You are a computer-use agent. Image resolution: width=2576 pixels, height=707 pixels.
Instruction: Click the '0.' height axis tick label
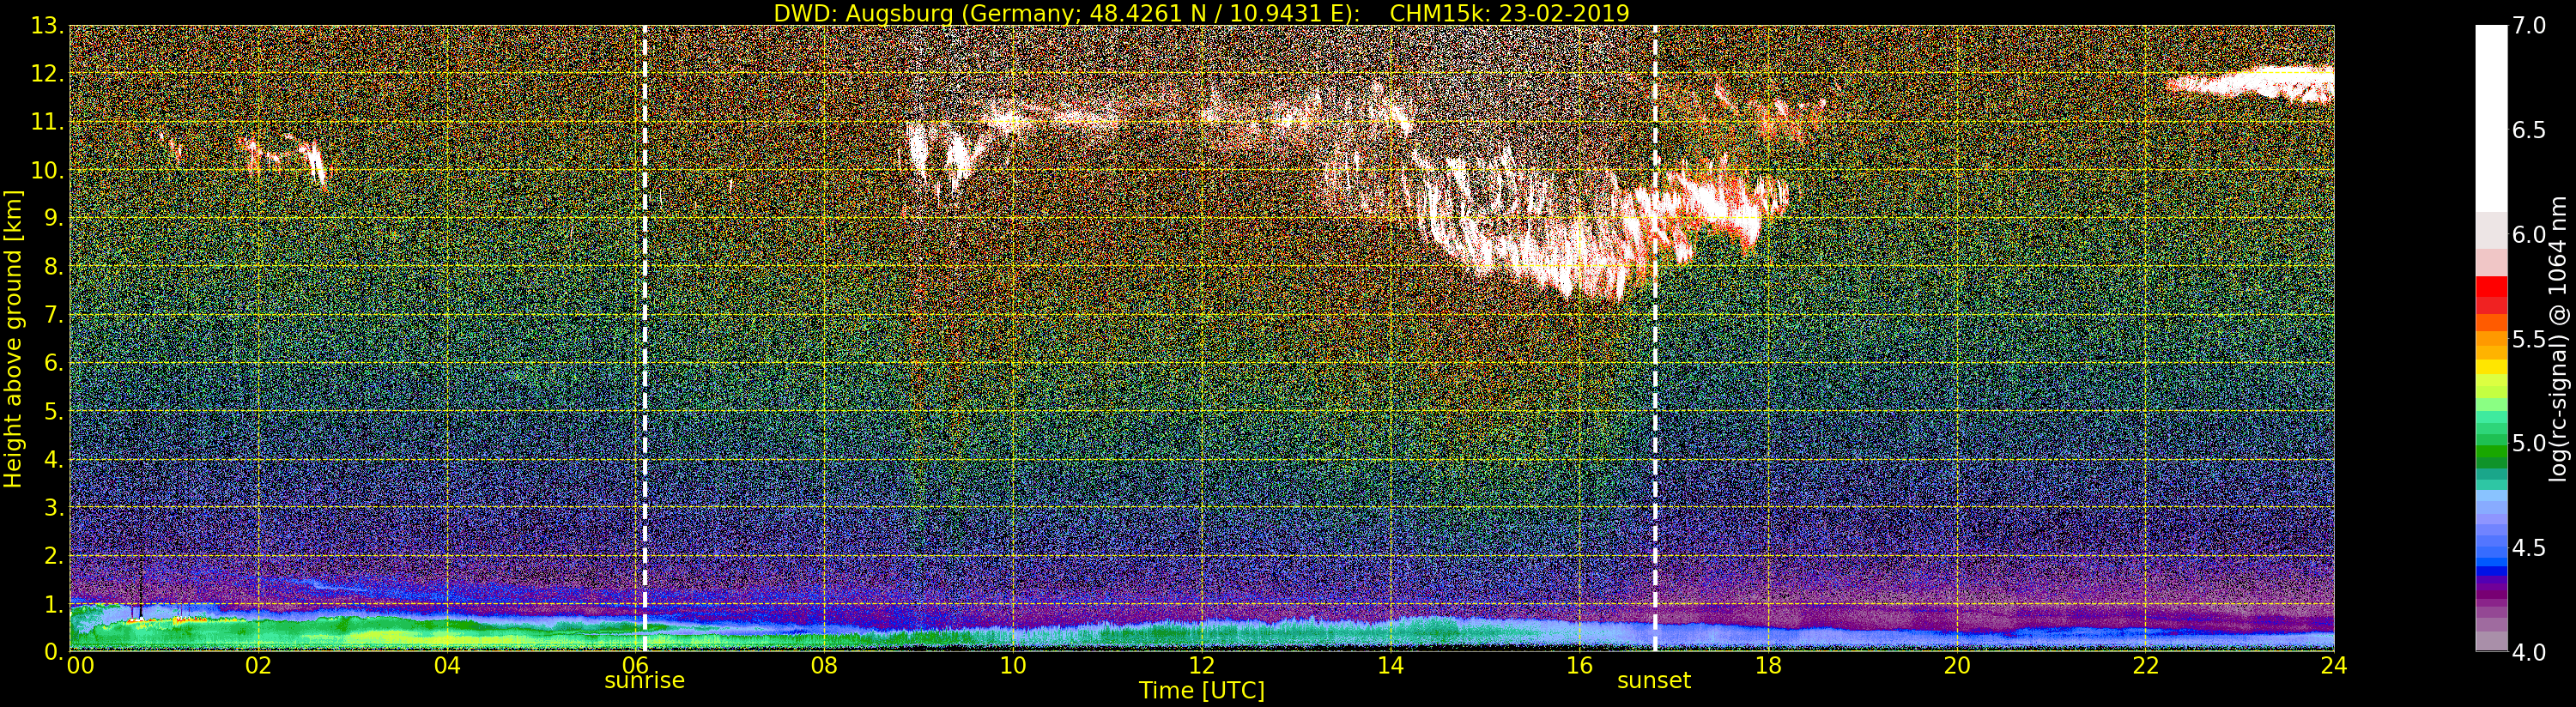click(x=54, y=651)
